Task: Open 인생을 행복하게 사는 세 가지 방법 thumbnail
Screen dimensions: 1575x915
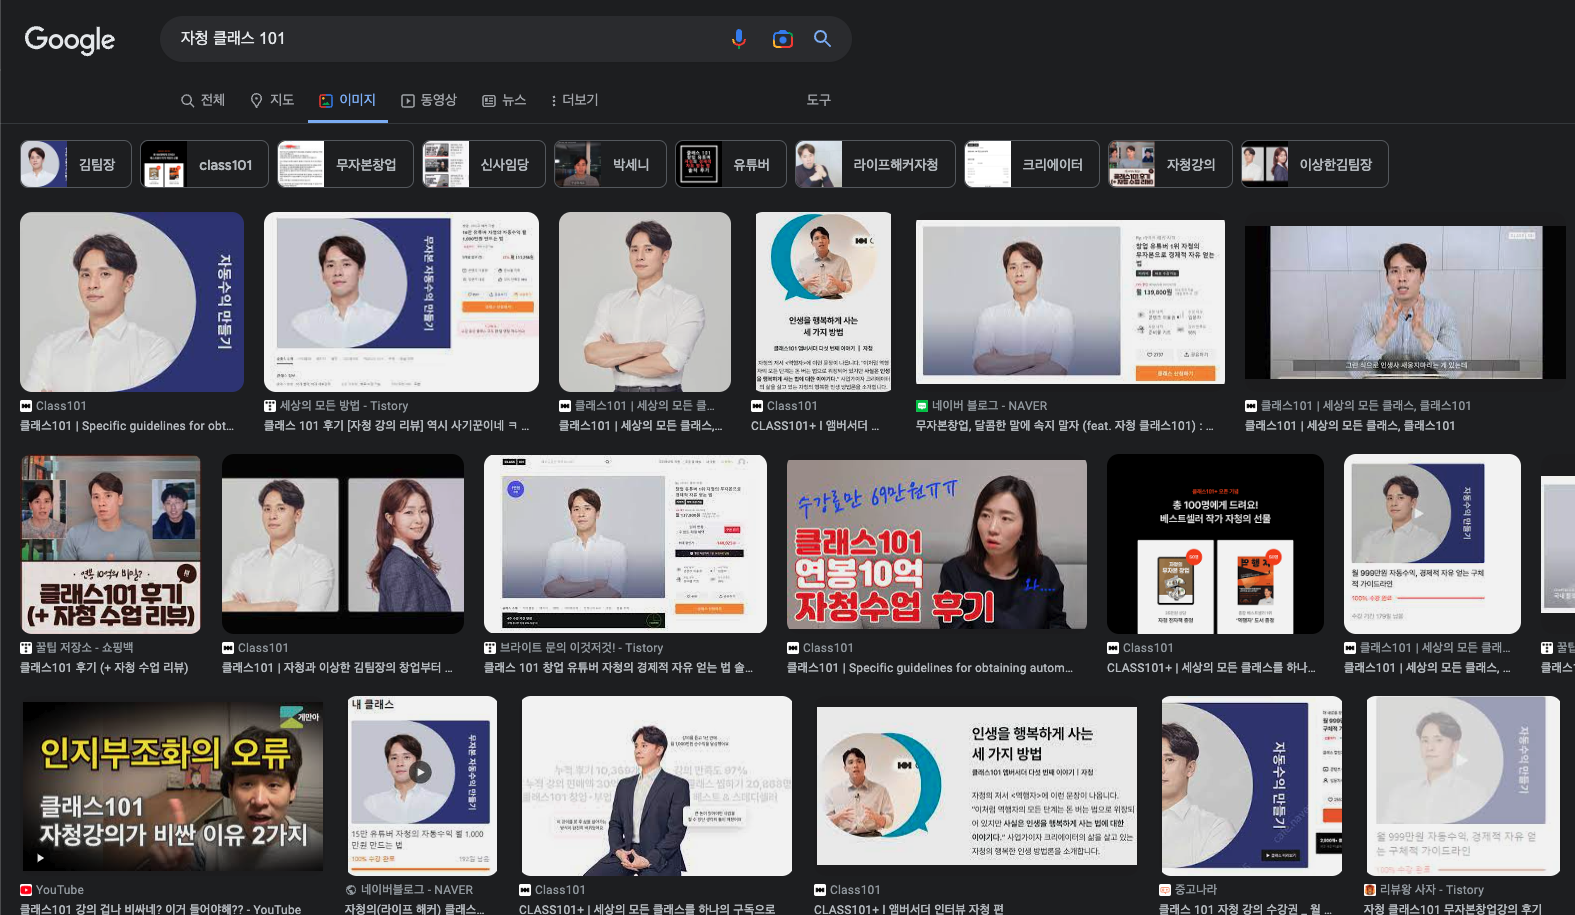Action: (823, 301)
